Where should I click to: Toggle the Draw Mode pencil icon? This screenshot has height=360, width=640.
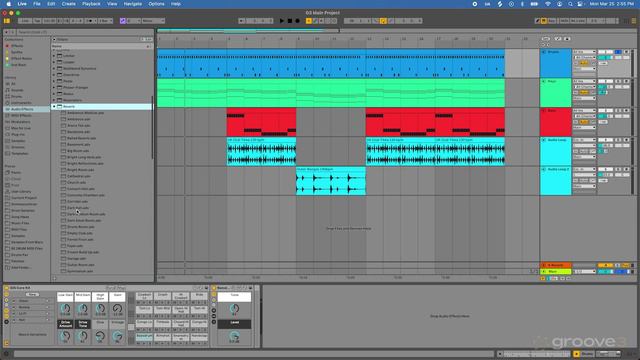[538, 21]
